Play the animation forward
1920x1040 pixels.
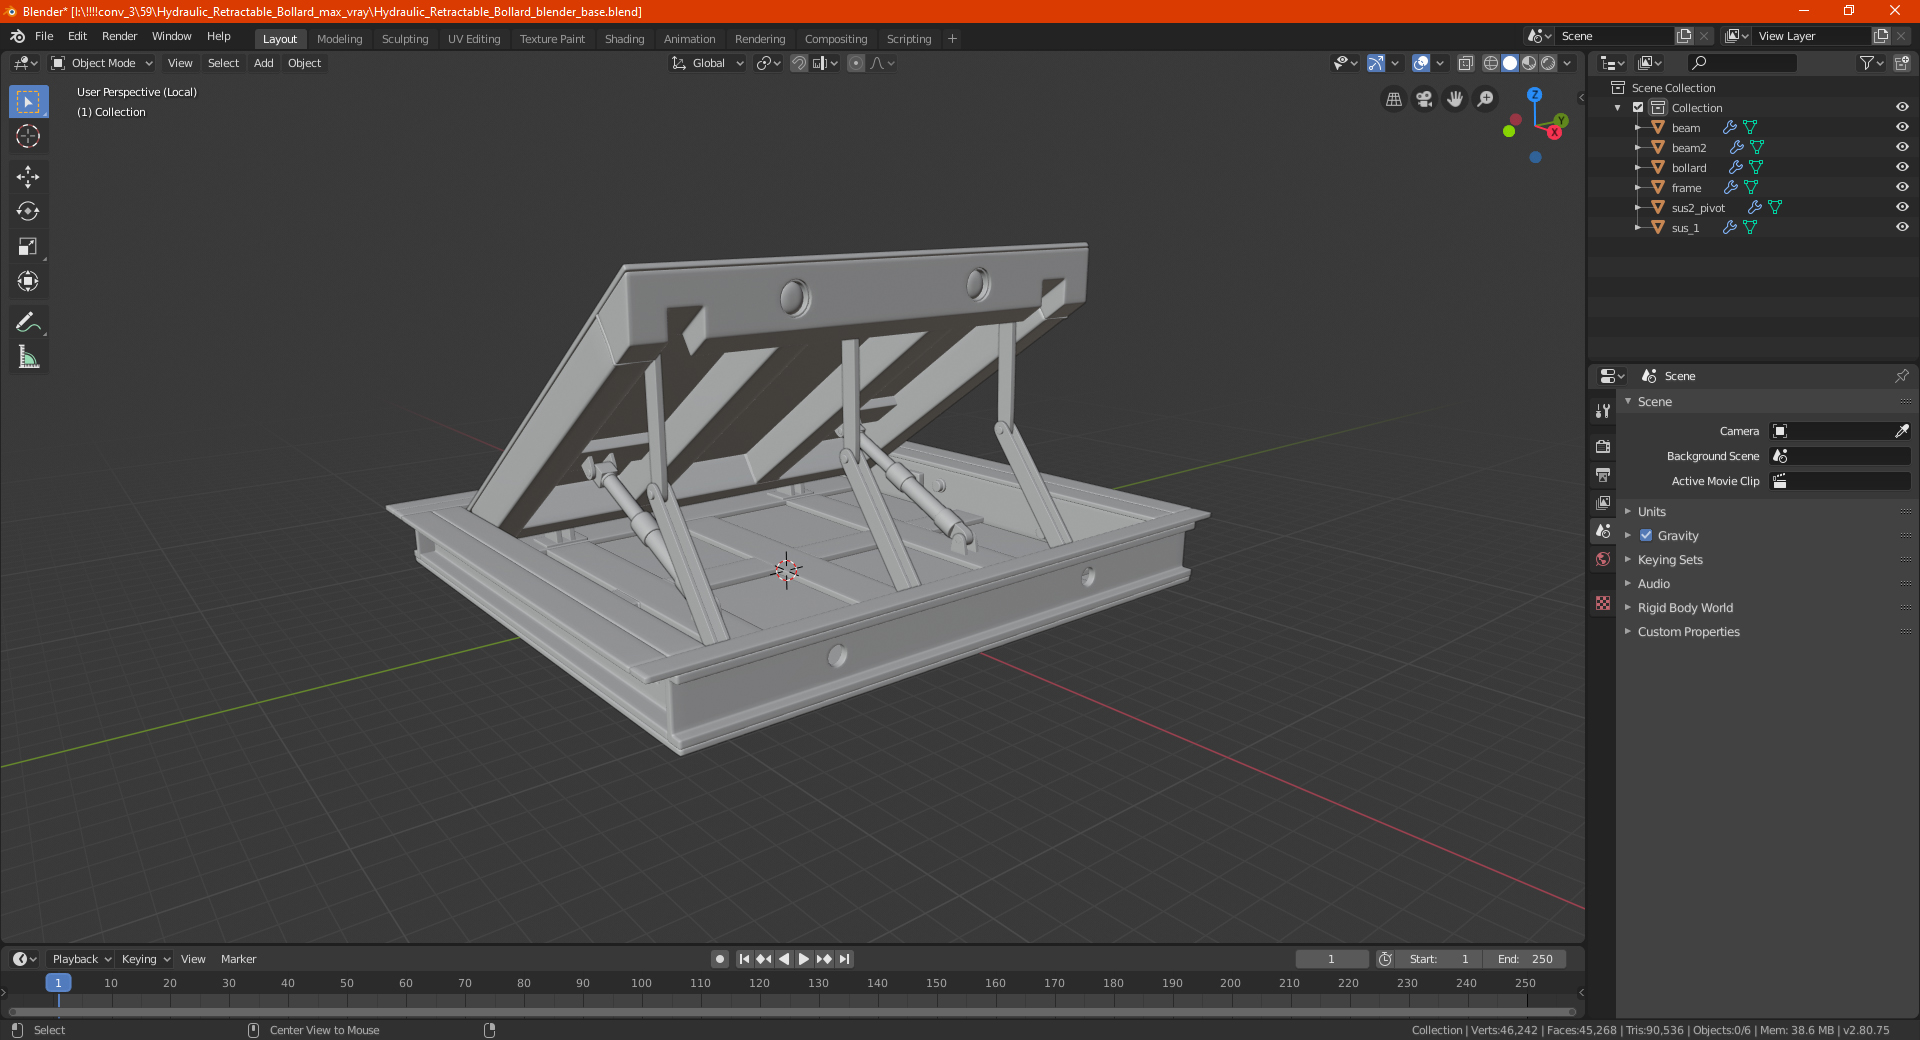pos(804,959)
